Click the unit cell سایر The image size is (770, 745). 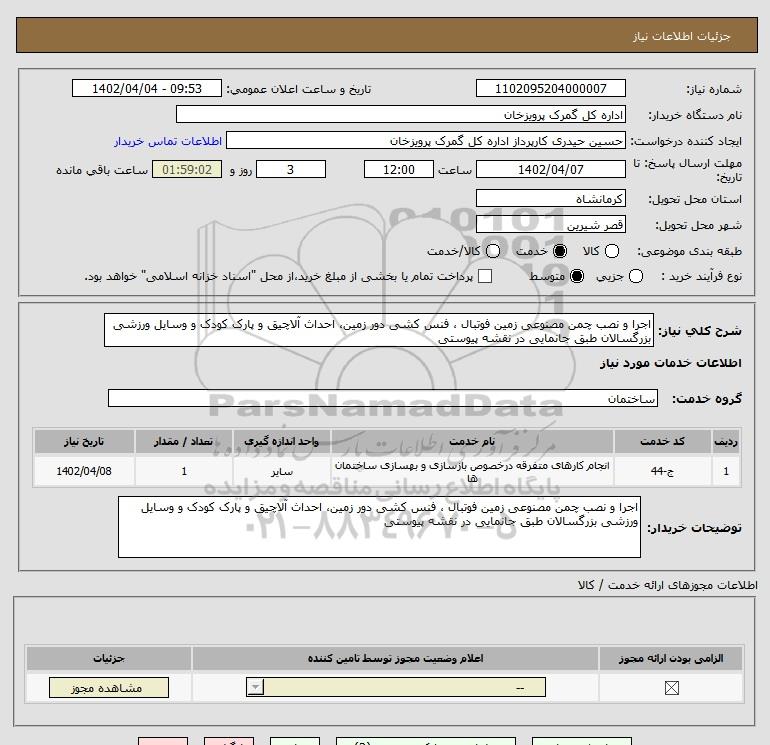tap(281, 471)
